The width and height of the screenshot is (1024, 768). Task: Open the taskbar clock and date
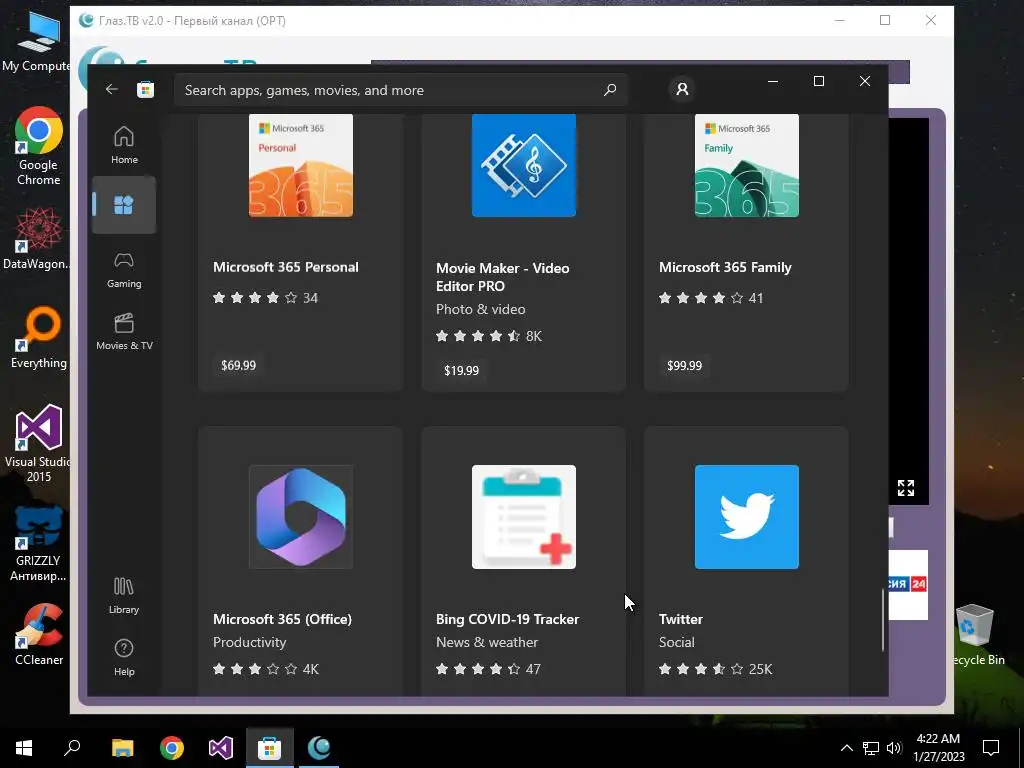(x=938, y=748)
